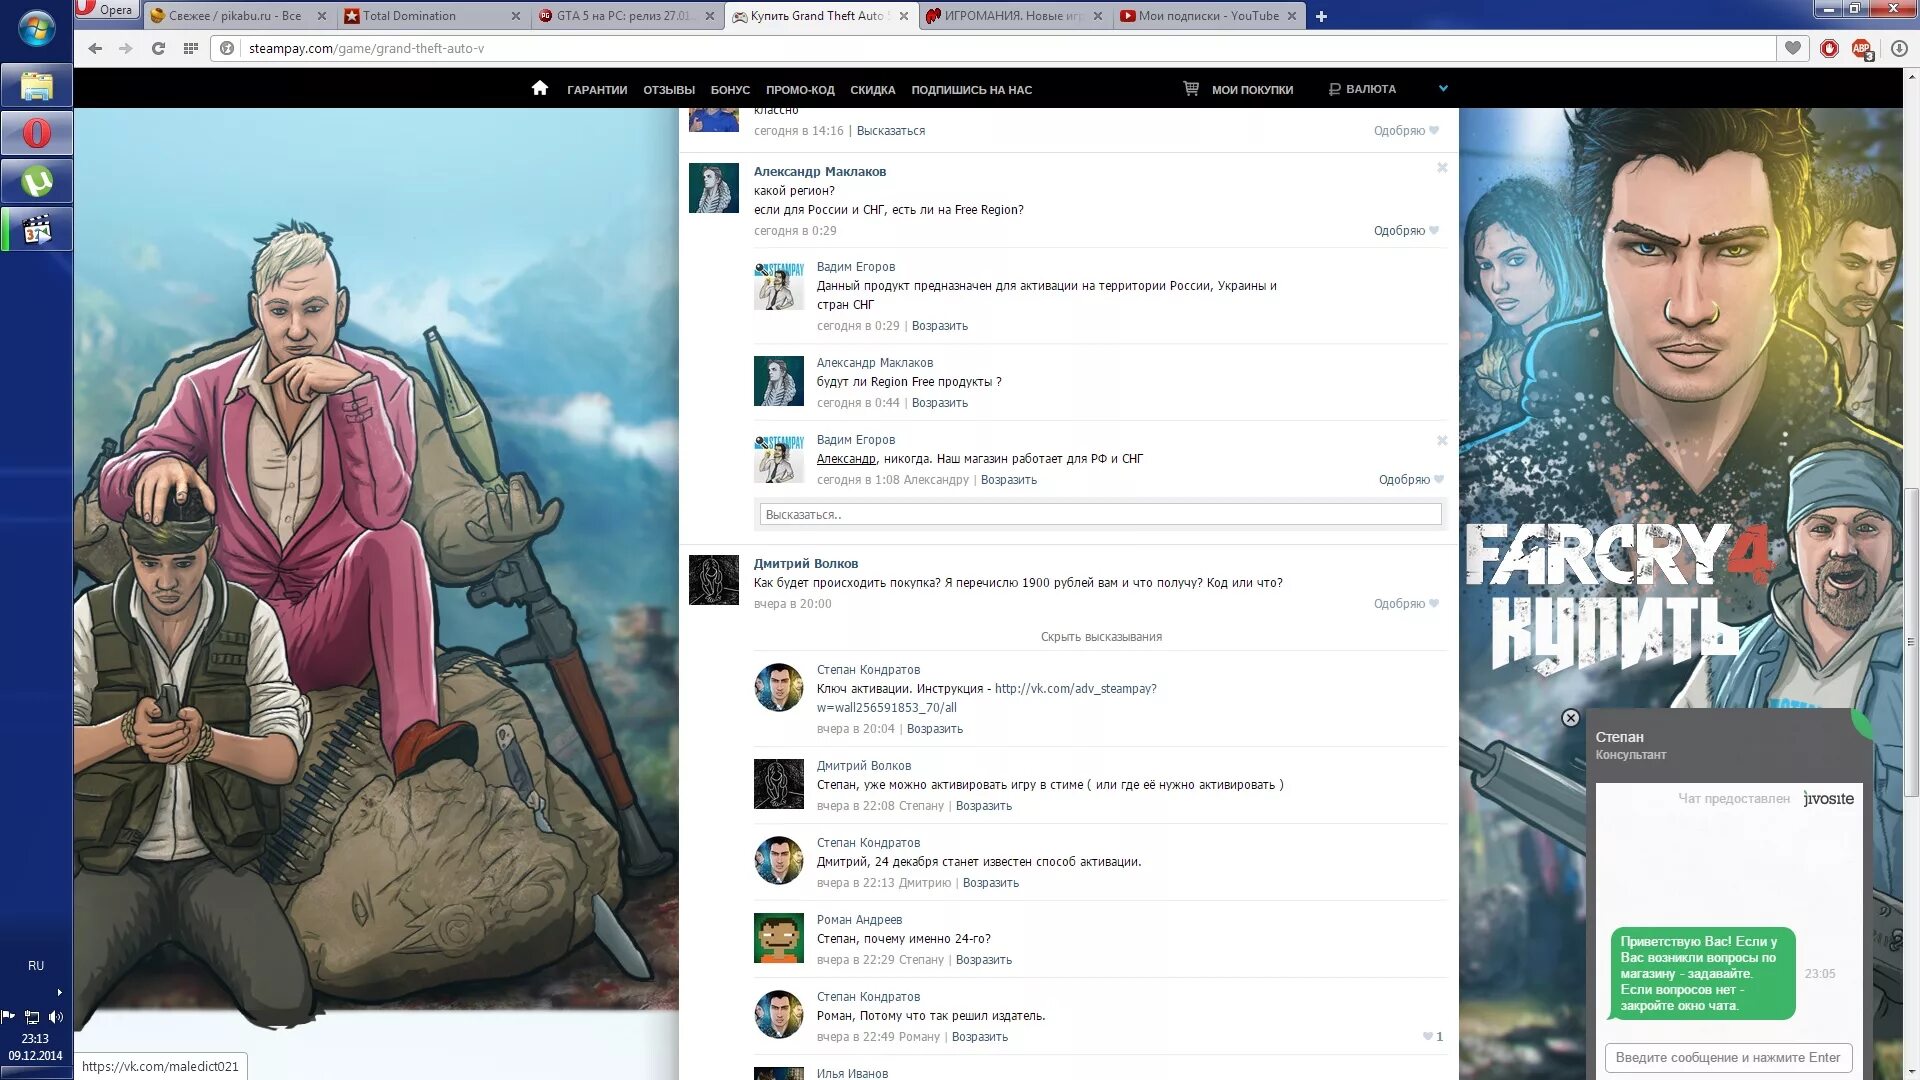Open the media player taskbar icon
1920x1080 pixels.
[37, 230]
